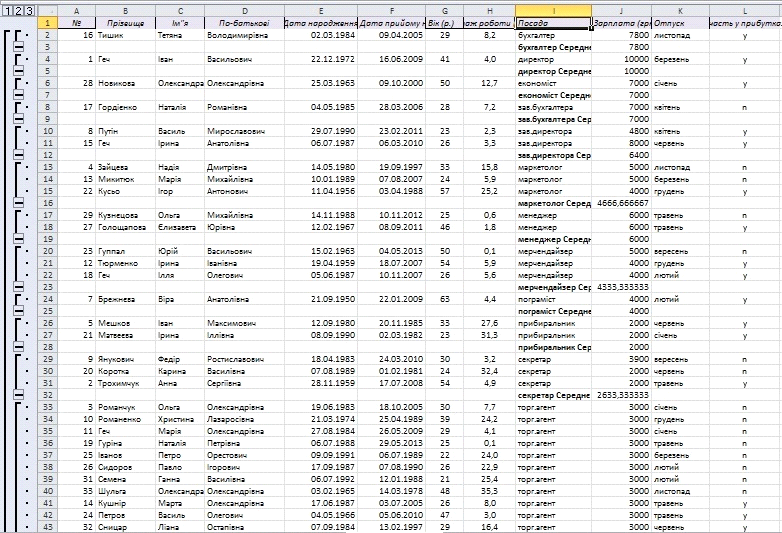Image resolution: width=782 pixels, height=533 pixels.
Task: Select row 16 header
Action: click(48, 203)
